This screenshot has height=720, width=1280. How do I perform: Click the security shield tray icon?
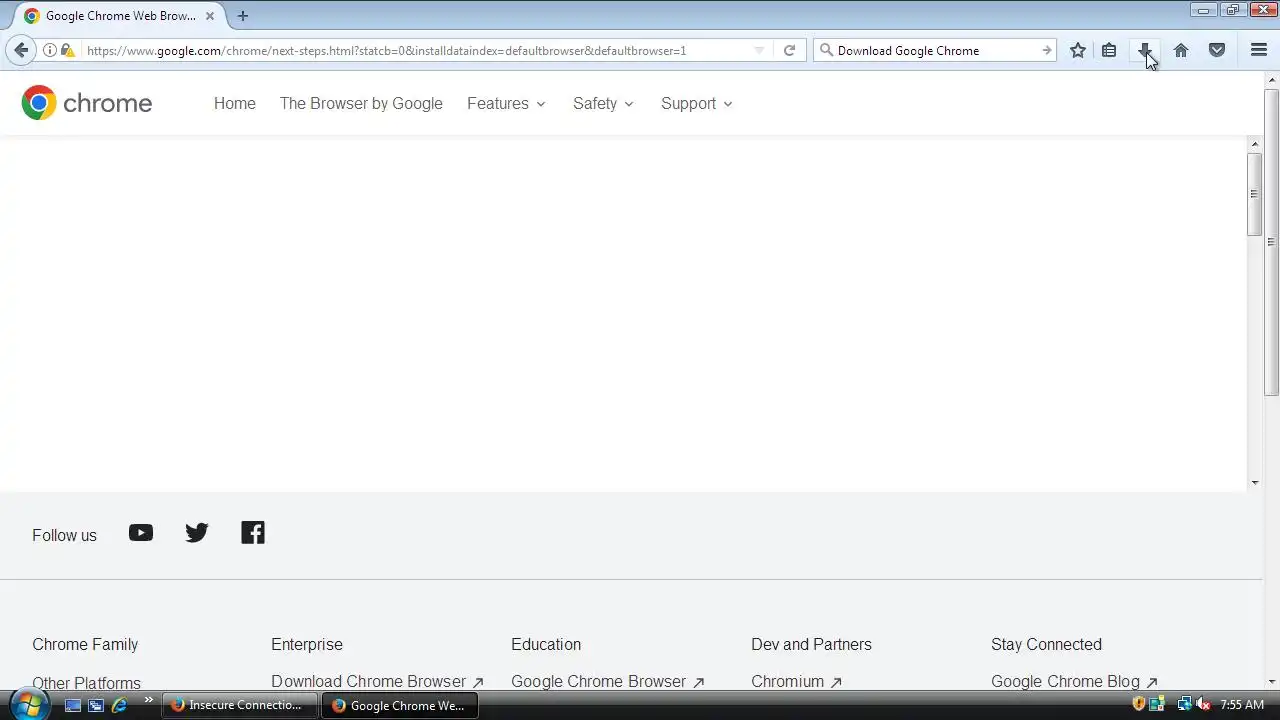1138,705
